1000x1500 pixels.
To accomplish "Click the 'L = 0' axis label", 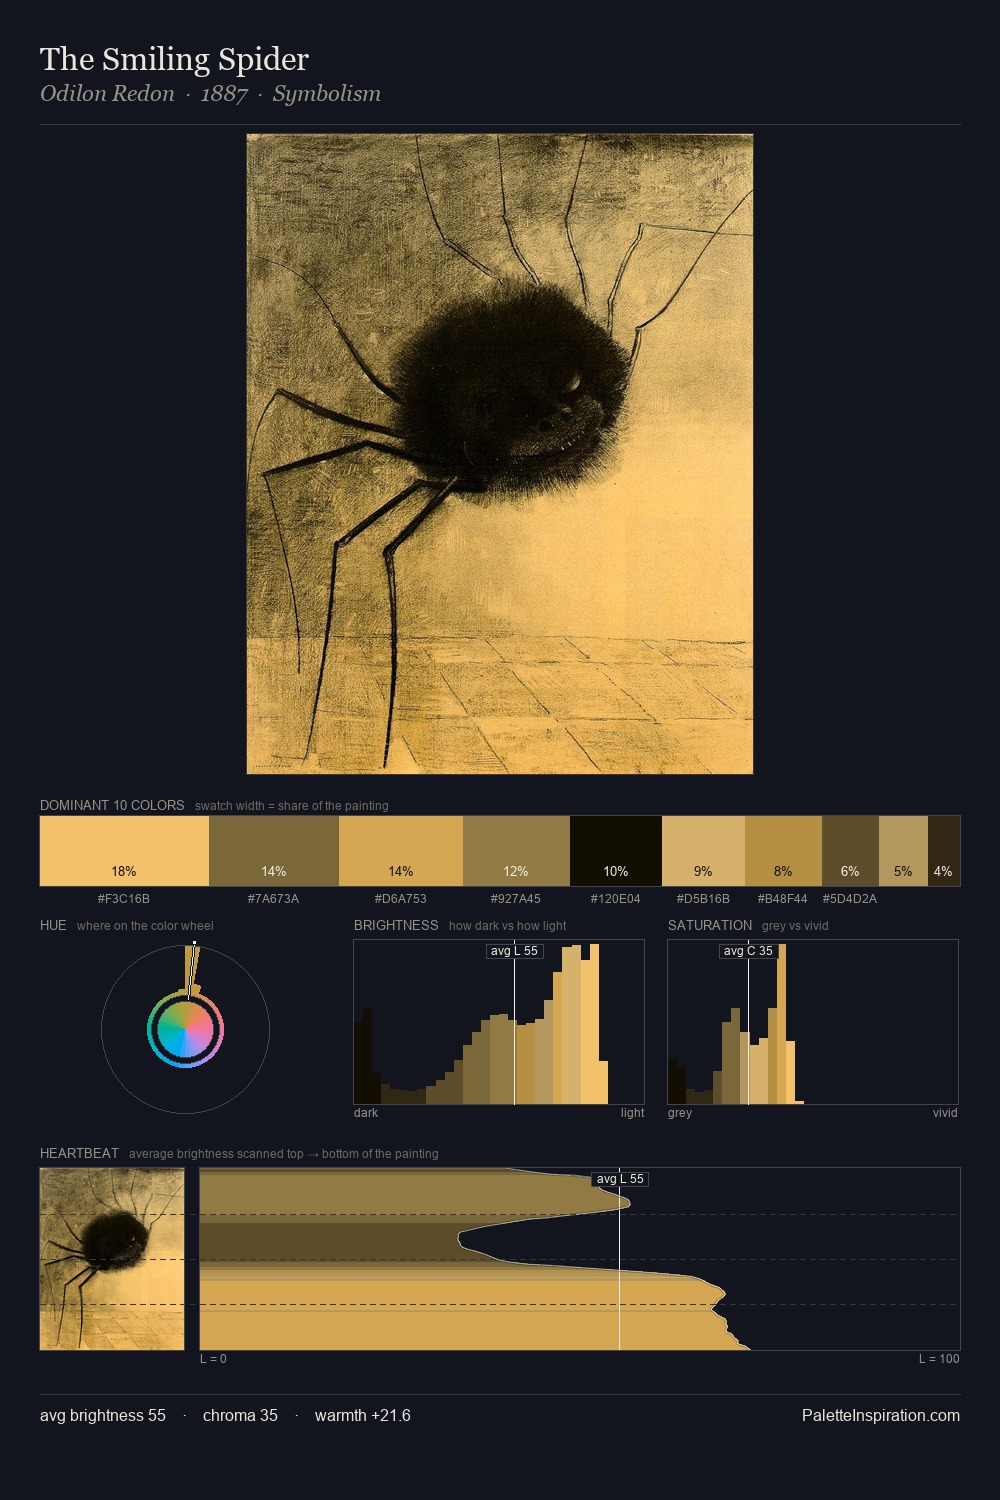I will coord(214,1359).
